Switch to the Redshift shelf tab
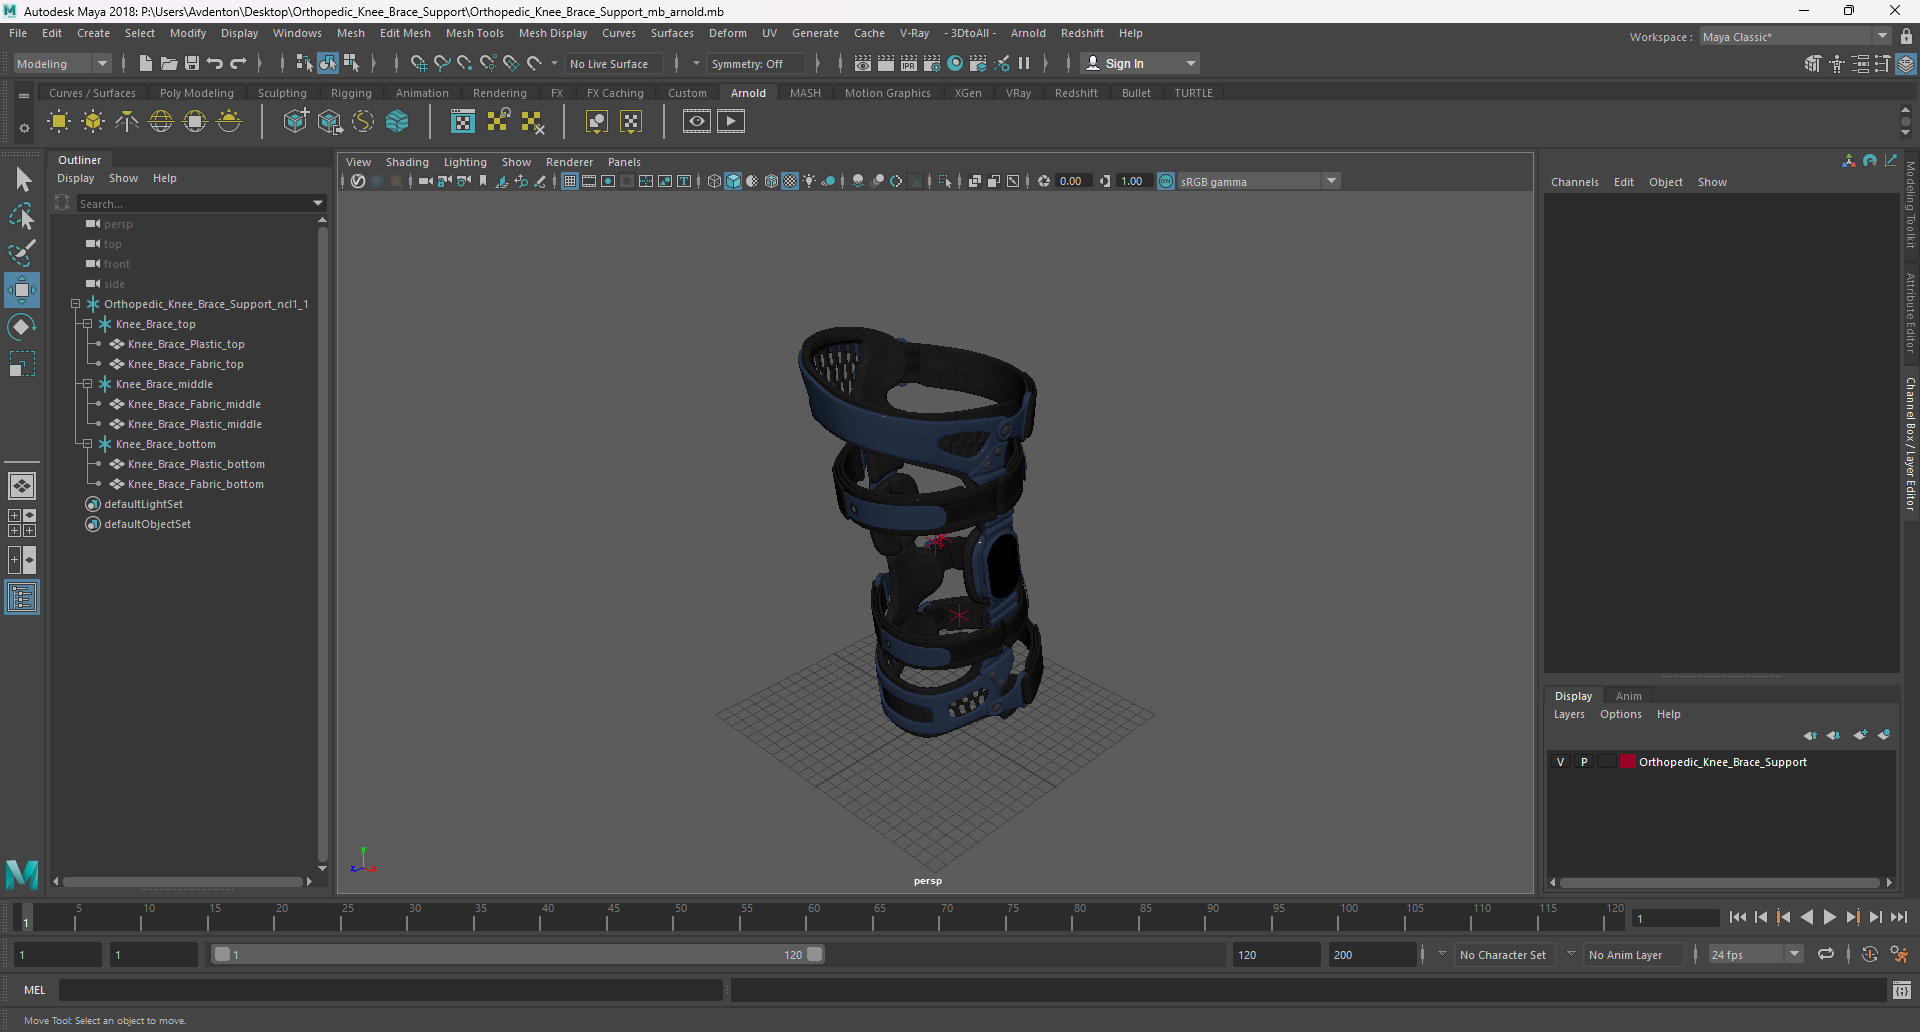Viewport: 1920px width, 1032px height. 1076,93
